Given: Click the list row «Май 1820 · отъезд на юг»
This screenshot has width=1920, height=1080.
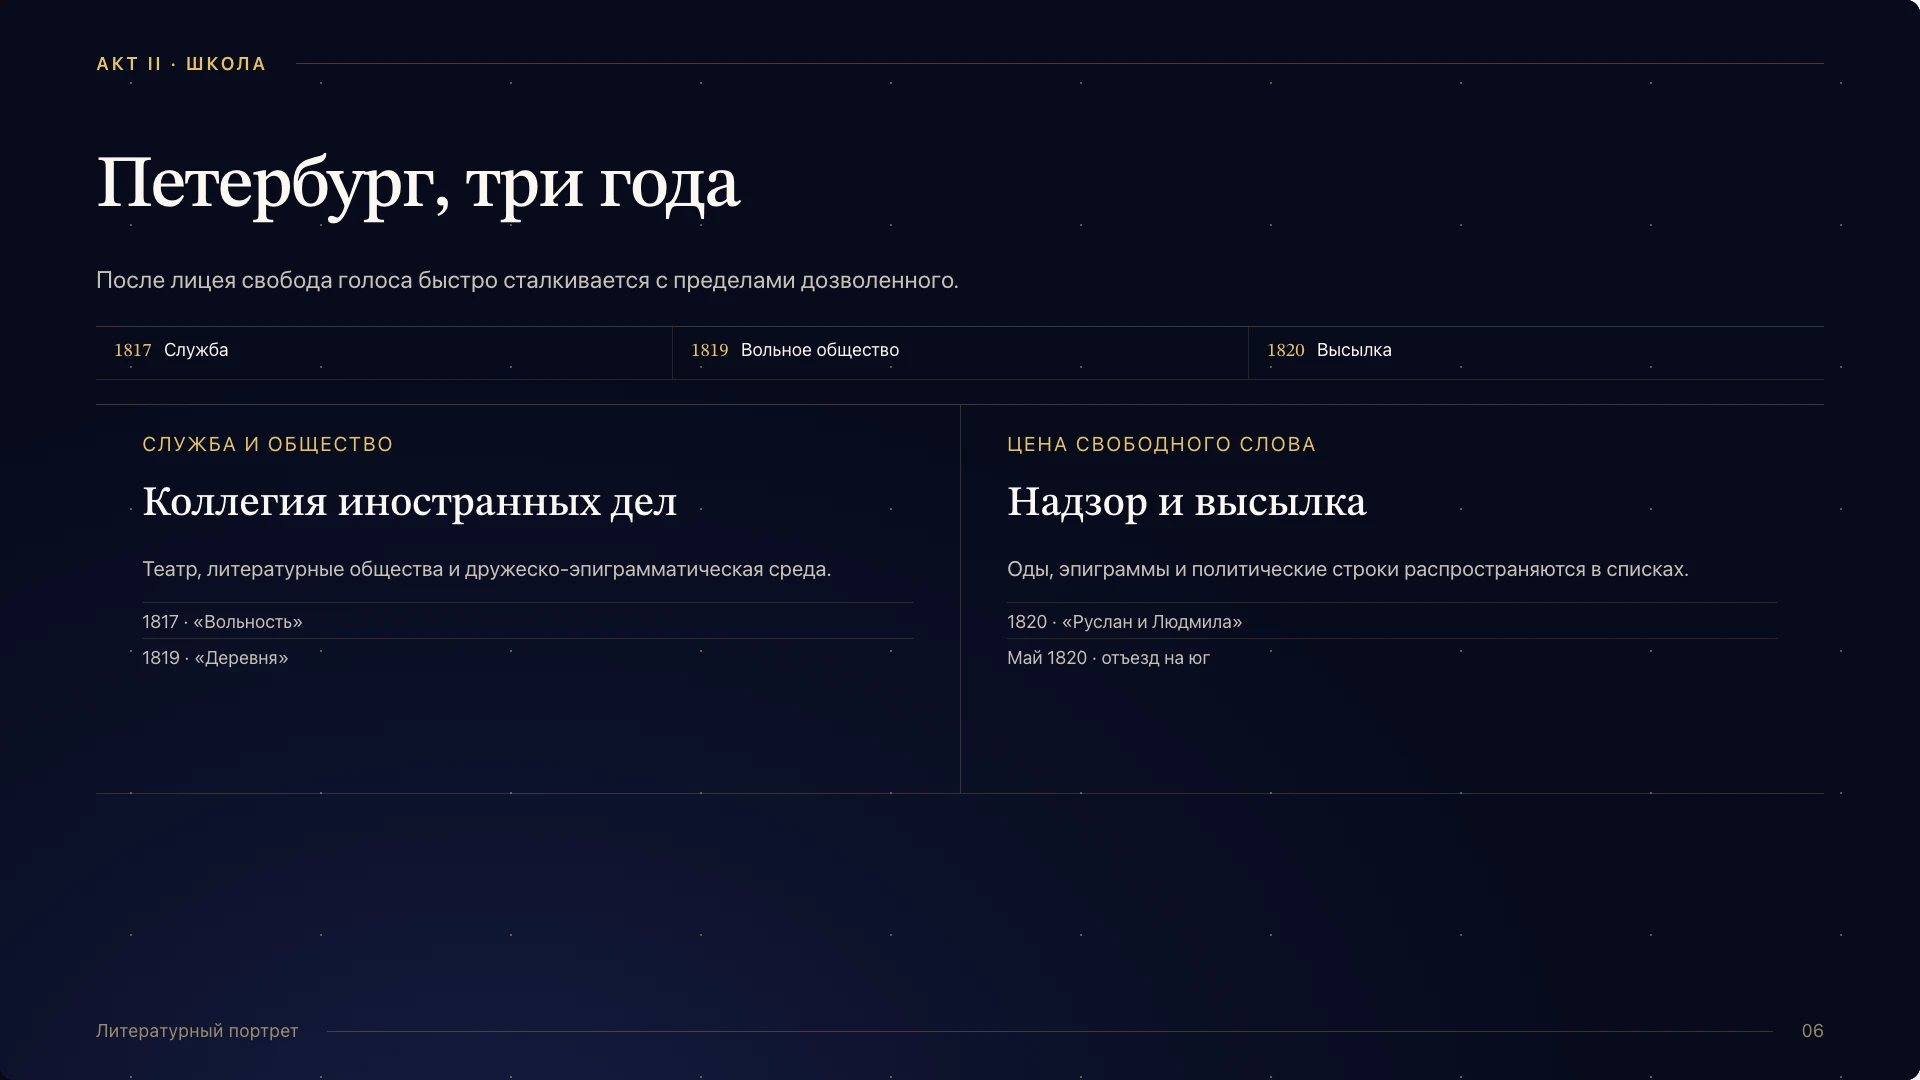Looking at the screenshot, I should pyautogui.click(x=1392, y=658).
